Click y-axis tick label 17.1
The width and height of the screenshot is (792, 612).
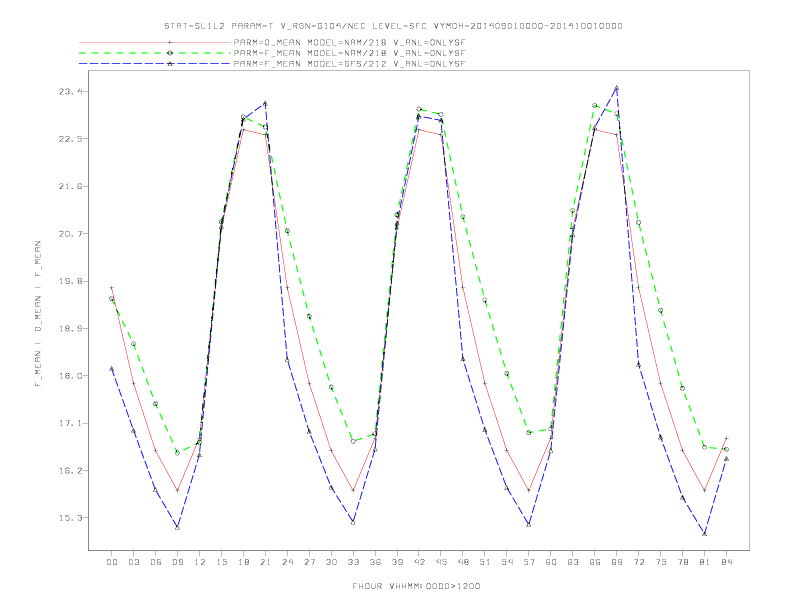coord(70,423)
